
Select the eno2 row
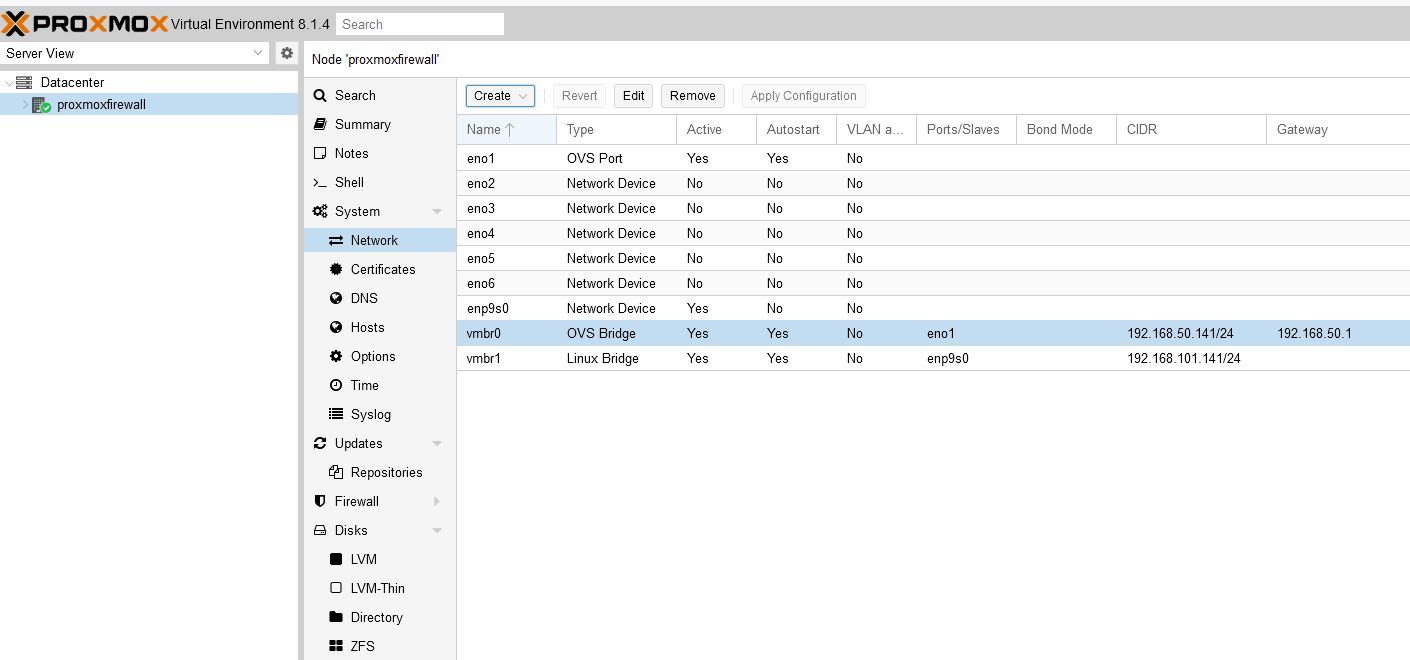(x=933, y=183)
